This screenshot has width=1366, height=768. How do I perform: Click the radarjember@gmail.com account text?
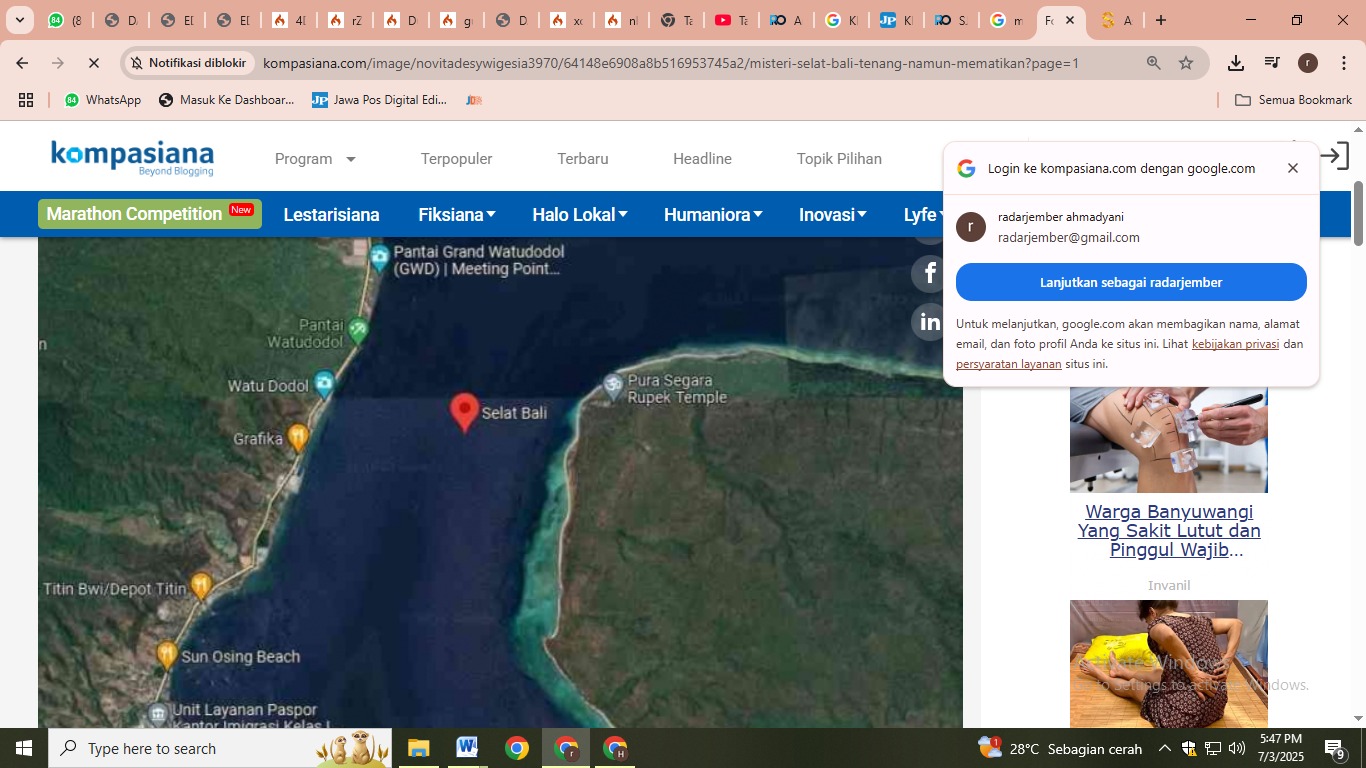pyautogui.click(x=1069, y=238)
